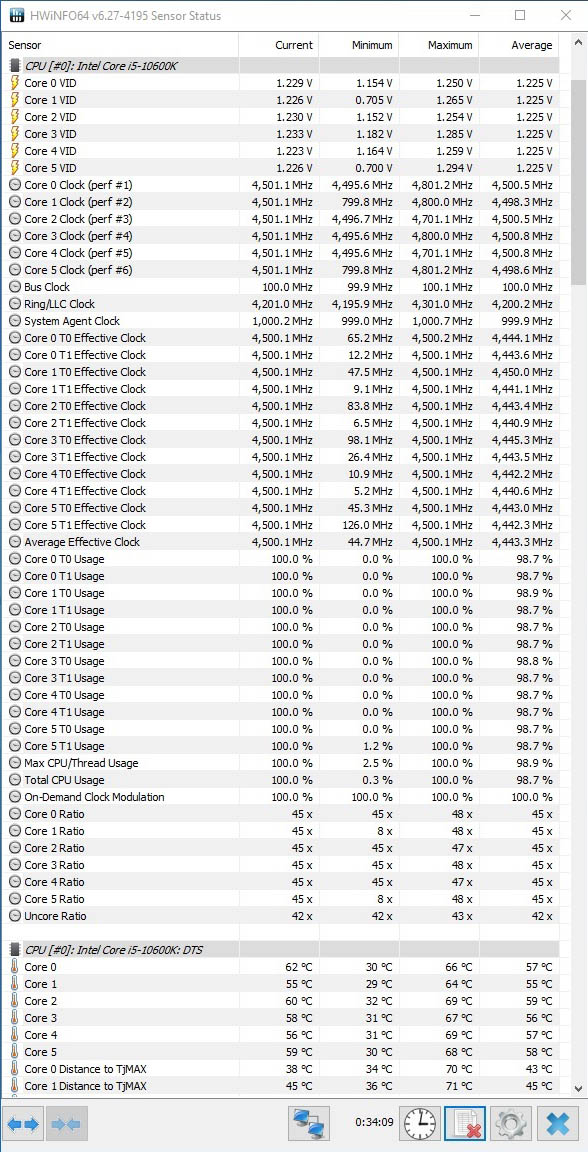The width and height of the screenshot is (588, 1152).
Task: Select the Ring/LLC Clock row
Action: (279, 303)
